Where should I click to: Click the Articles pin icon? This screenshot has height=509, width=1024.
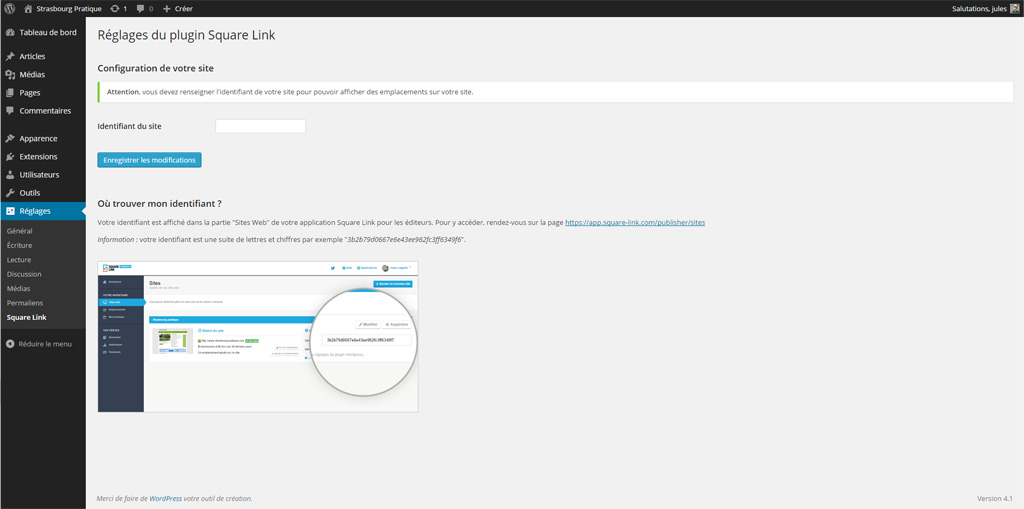pyautogui.click(x=10, y=56)
